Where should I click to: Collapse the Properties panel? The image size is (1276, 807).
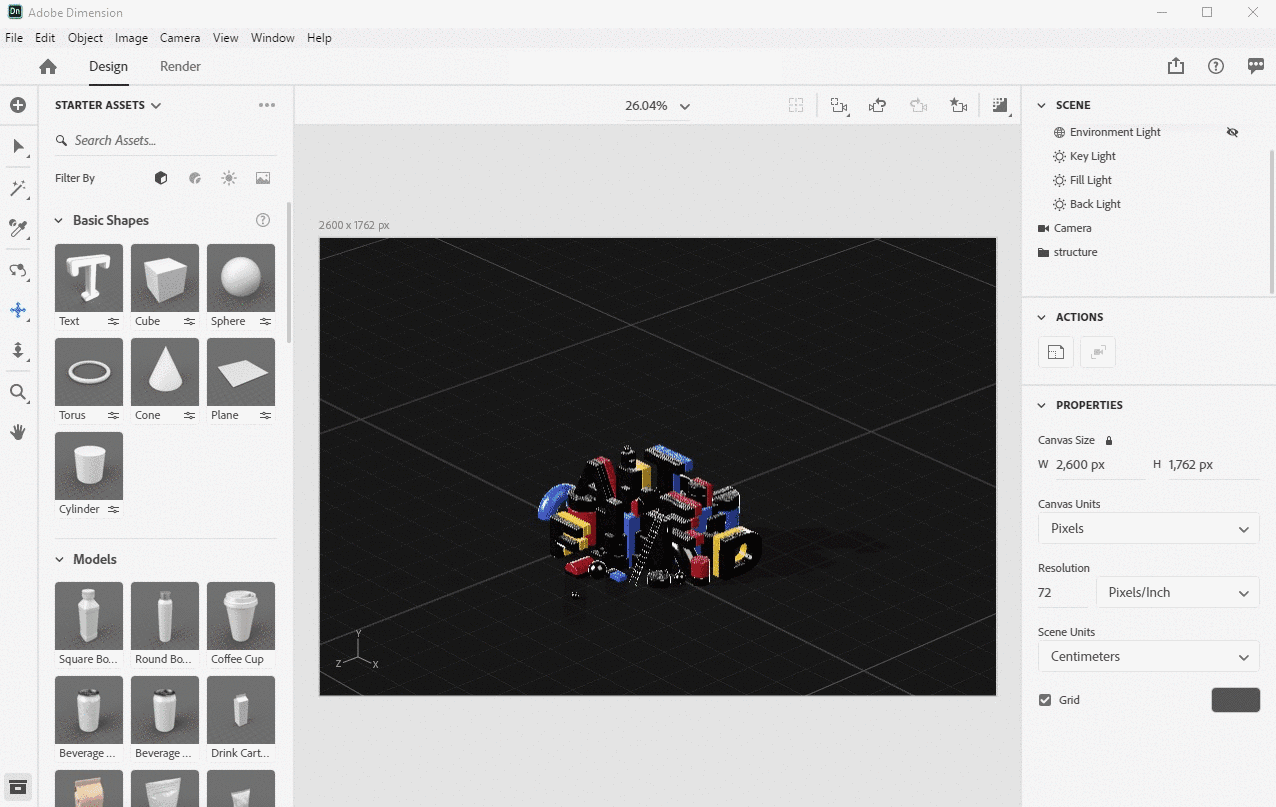pos(1041,405)
